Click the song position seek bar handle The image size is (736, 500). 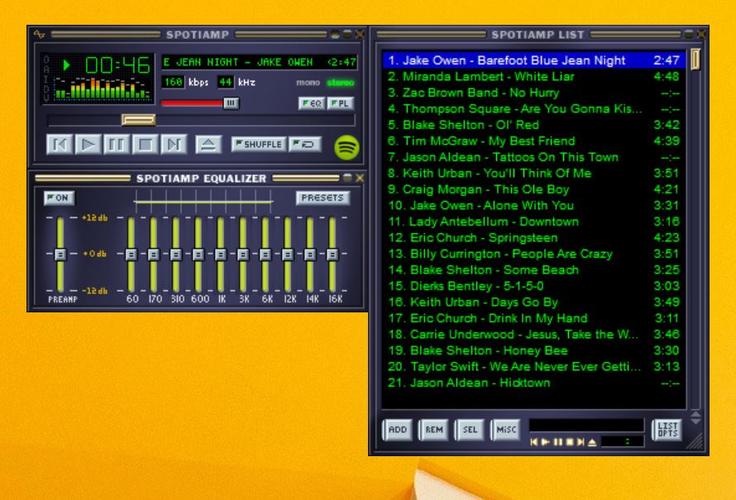pyautogui.click(x=138, y=120)
